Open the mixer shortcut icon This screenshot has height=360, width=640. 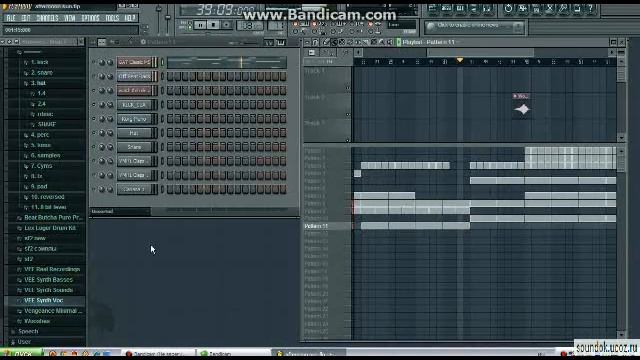(487, 8)
